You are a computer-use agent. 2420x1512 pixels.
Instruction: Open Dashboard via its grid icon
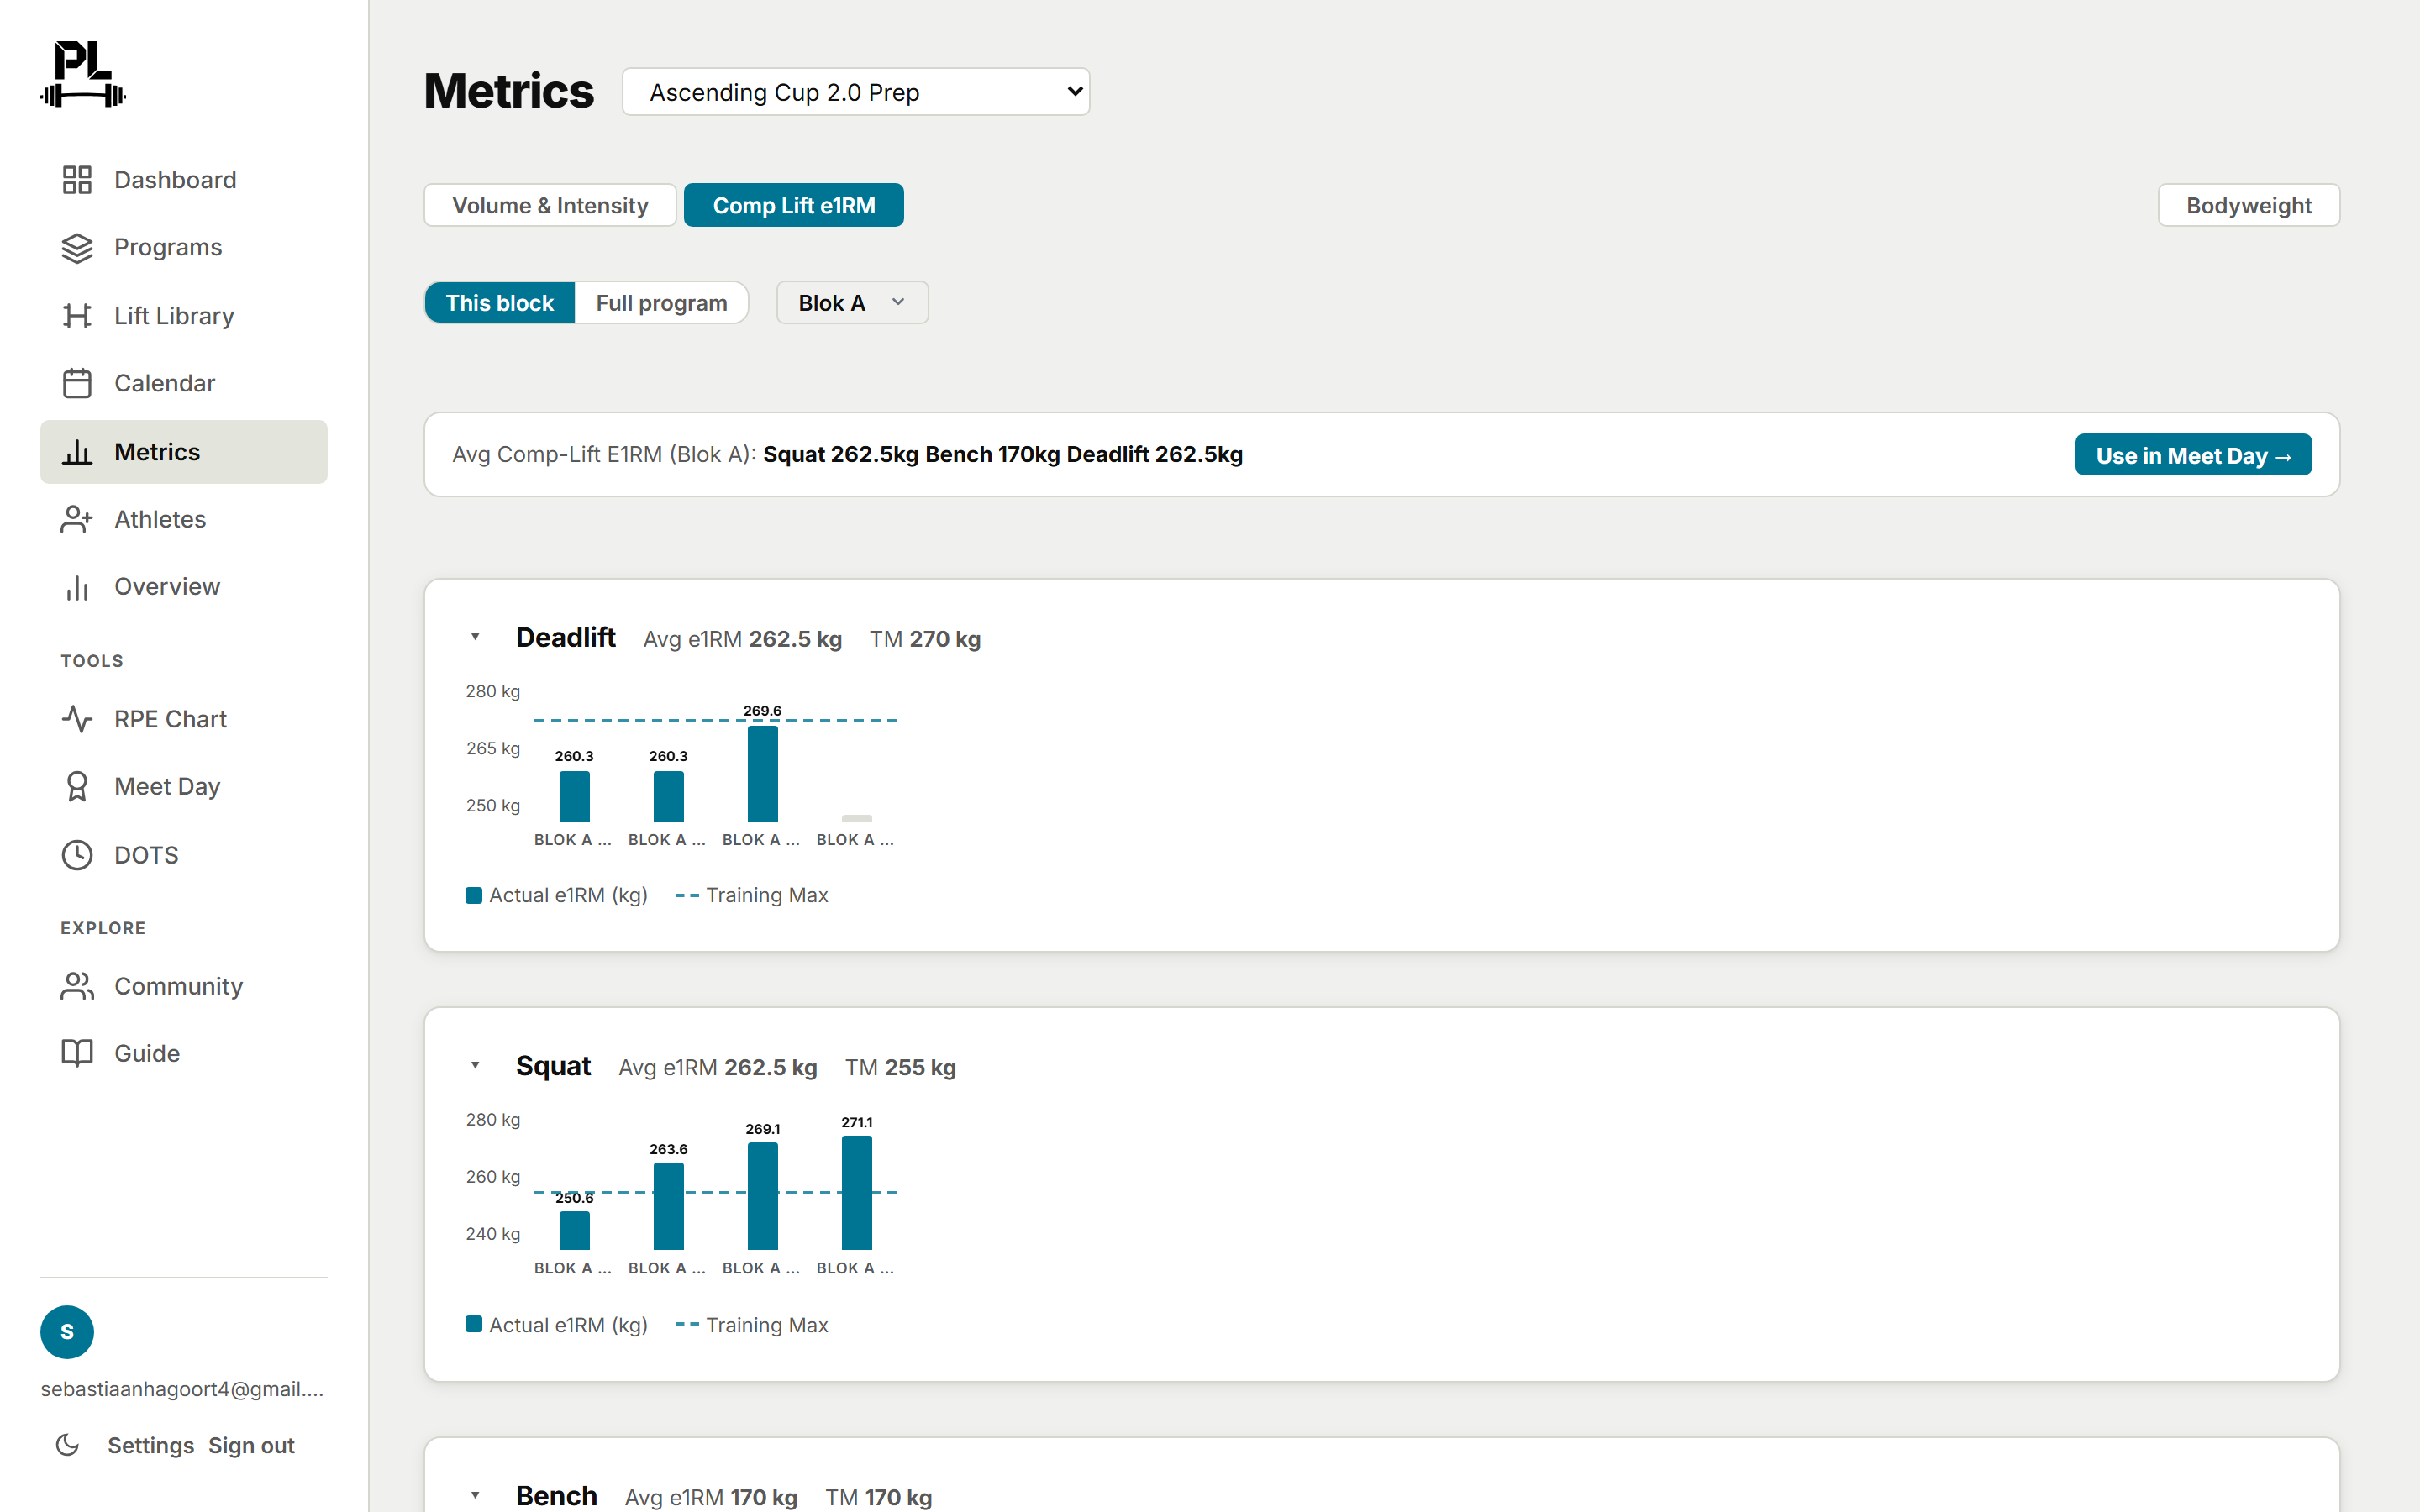tap(77, 180)
